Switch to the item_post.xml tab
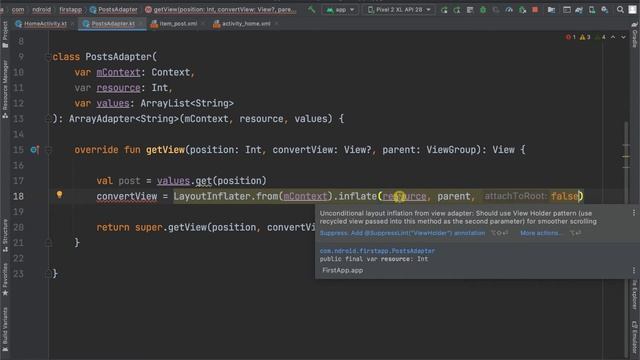Screen dimensions: 640x360 tap(178, 24)
